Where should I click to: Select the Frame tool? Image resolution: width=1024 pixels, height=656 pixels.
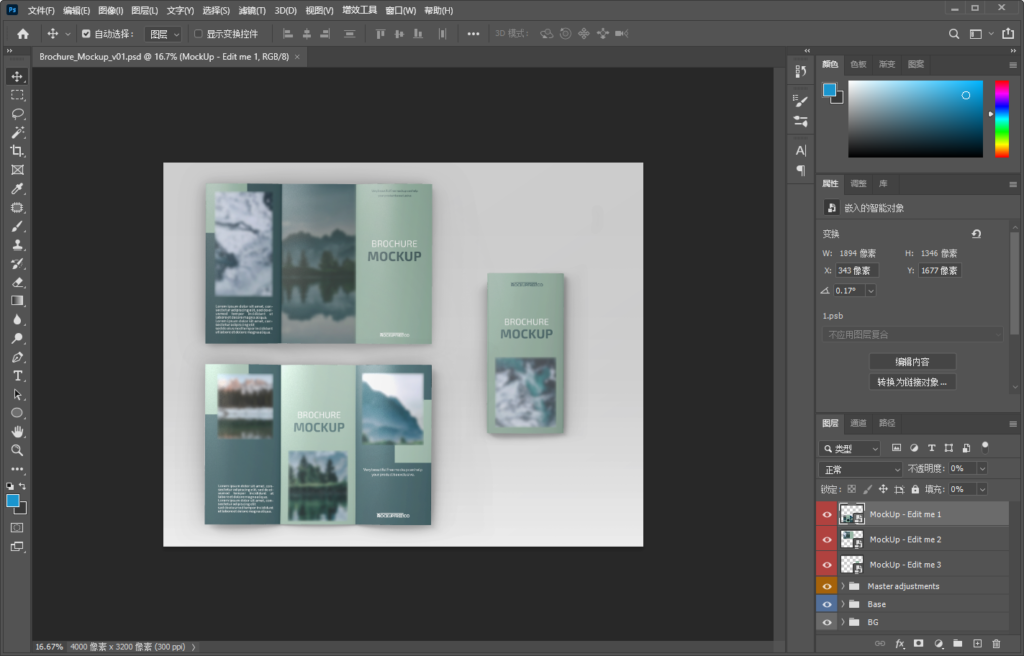click(x=17, y=170)
